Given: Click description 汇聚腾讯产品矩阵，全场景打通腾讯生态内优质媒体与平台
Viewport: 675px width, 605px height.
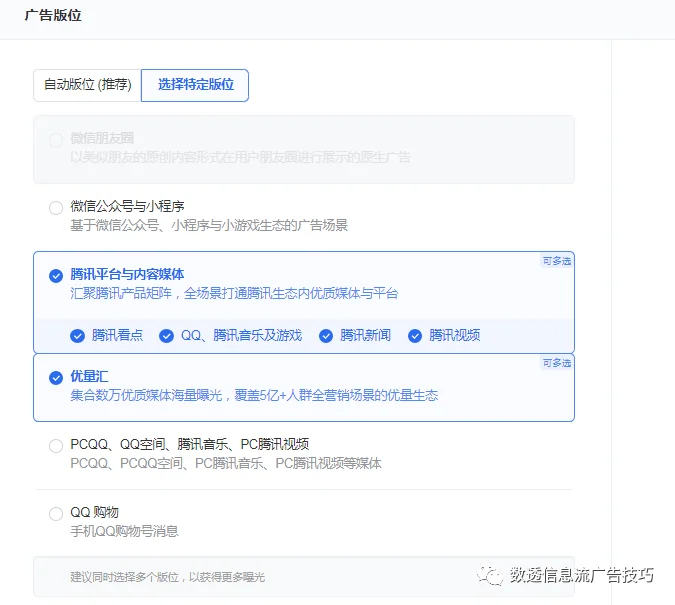Looking at the screenshot, I should [x=234, y=294].
